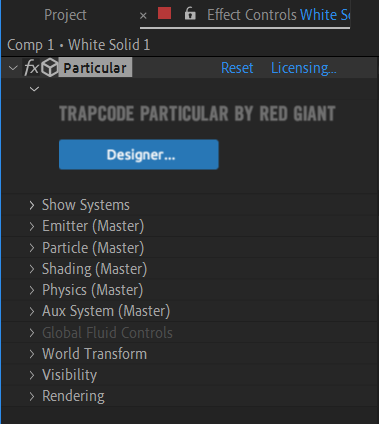Viewport: 379px width, 424px height.
Task: Toggle the panel lock icon
Action: click(190, 14)
